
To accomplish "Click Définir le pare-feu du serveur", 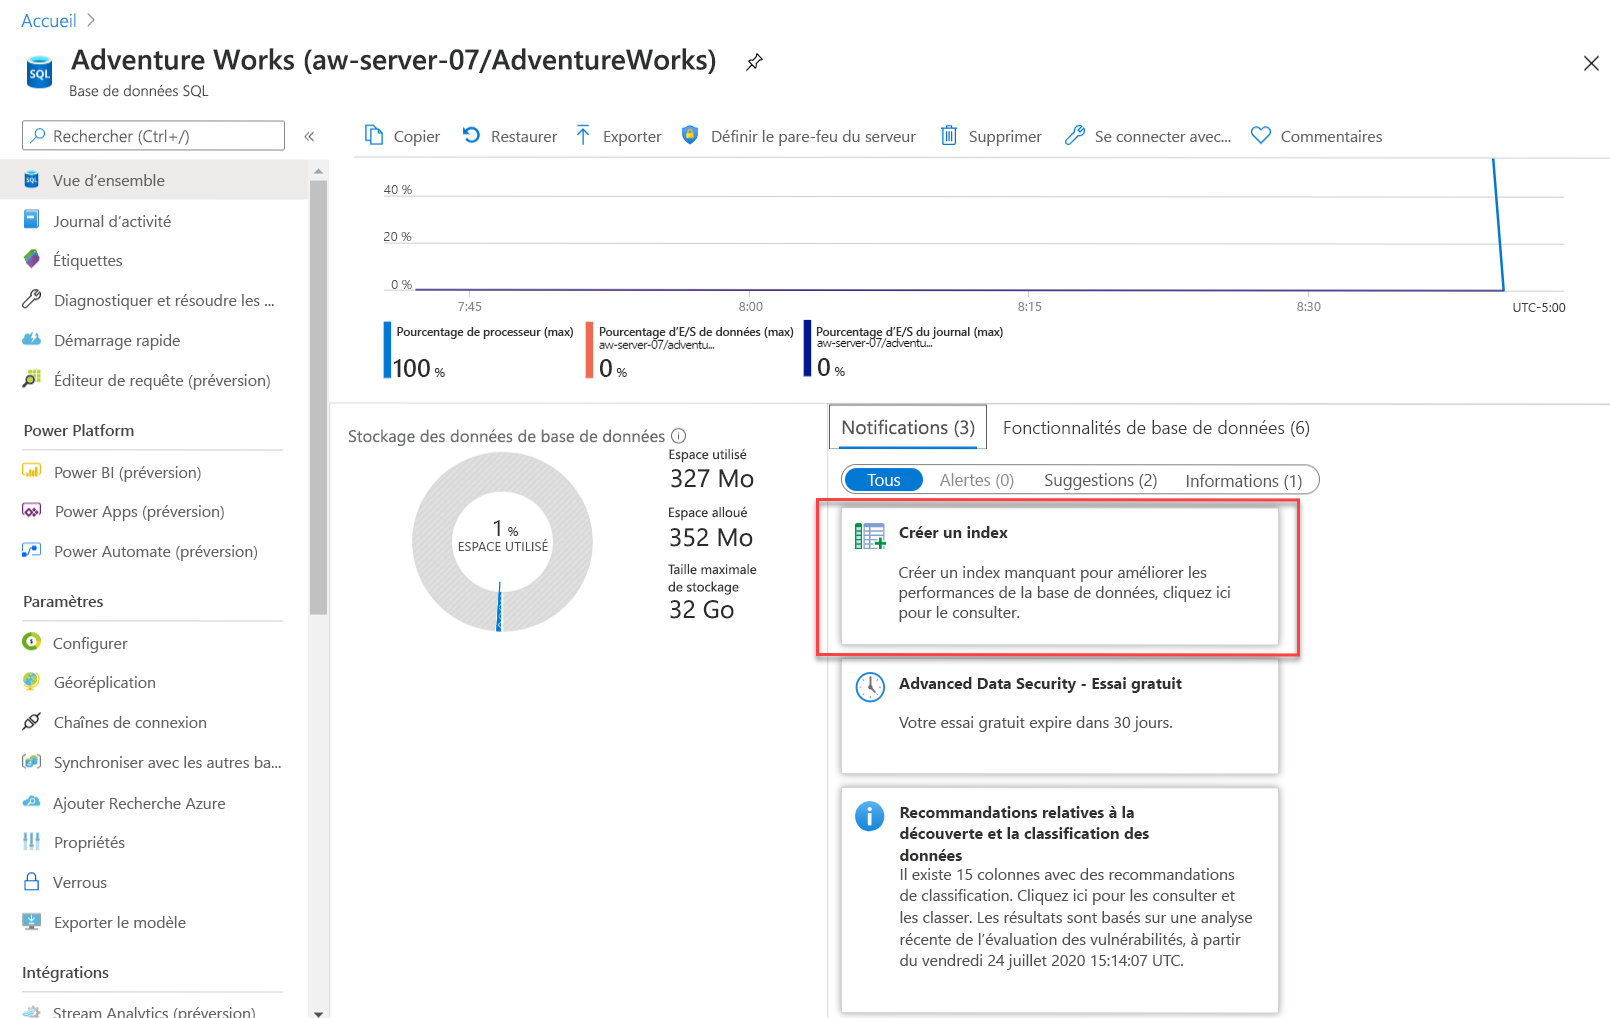I will pyautogui.click(x=799, y=136).
